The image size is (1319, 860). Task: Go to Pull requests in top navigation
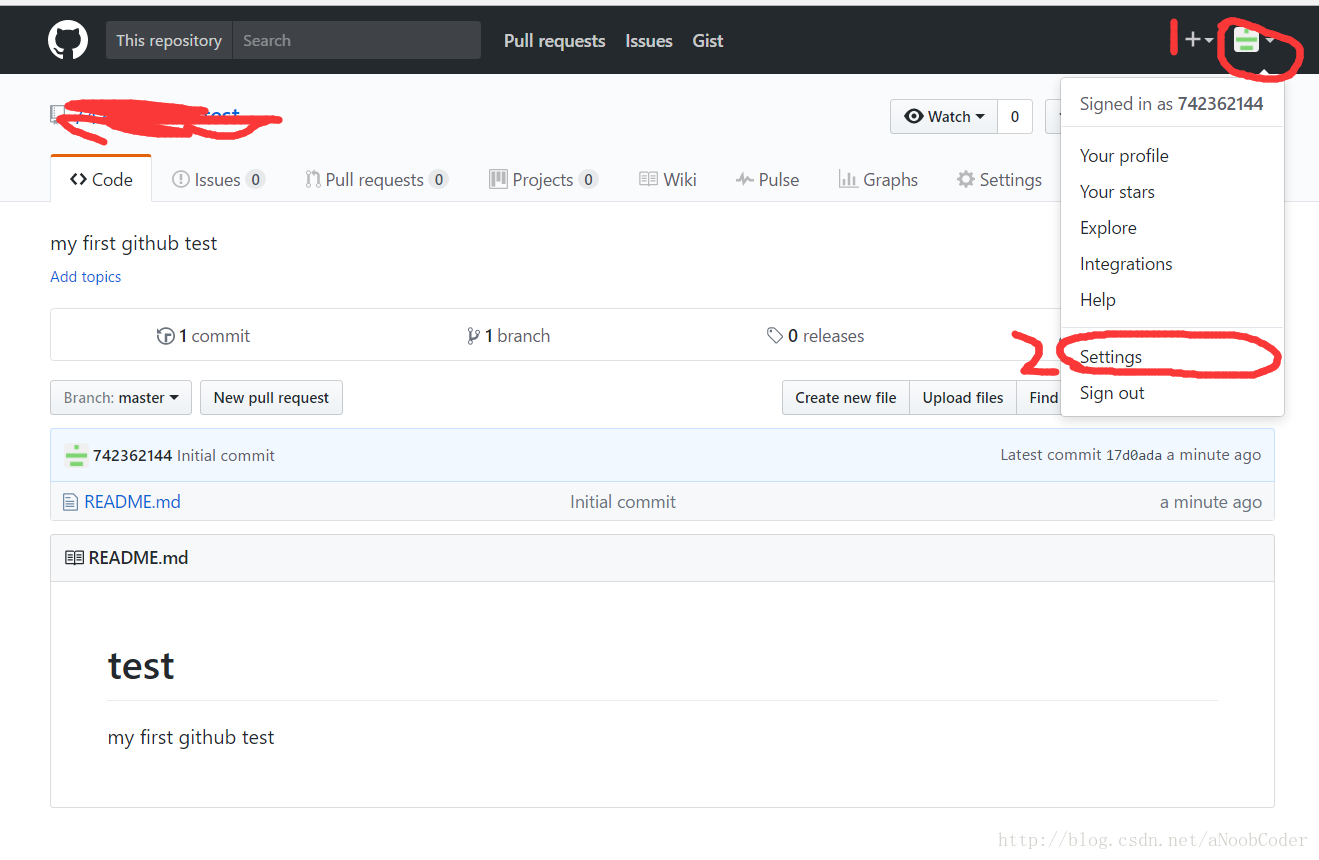pos(554,41)
